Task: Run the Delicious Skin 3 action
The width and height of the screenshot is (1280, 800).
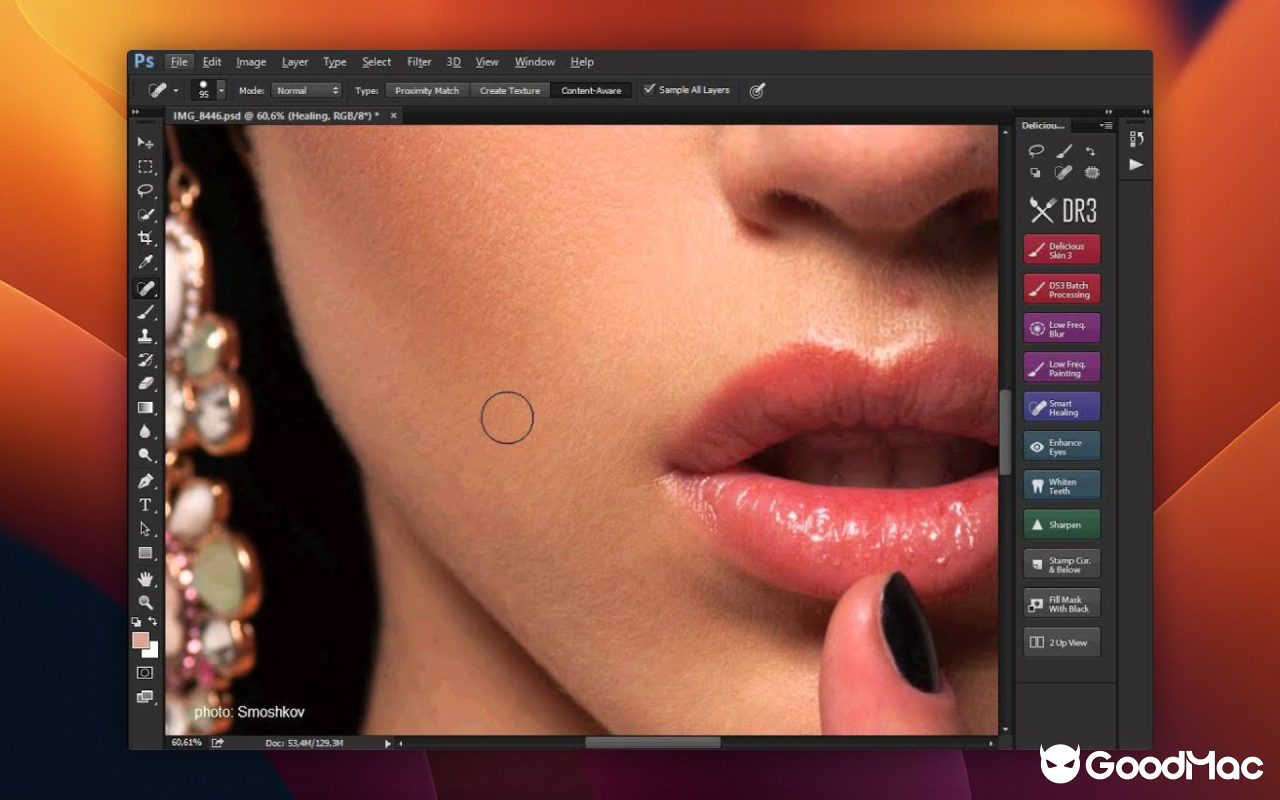Action: click(1061, 248)
